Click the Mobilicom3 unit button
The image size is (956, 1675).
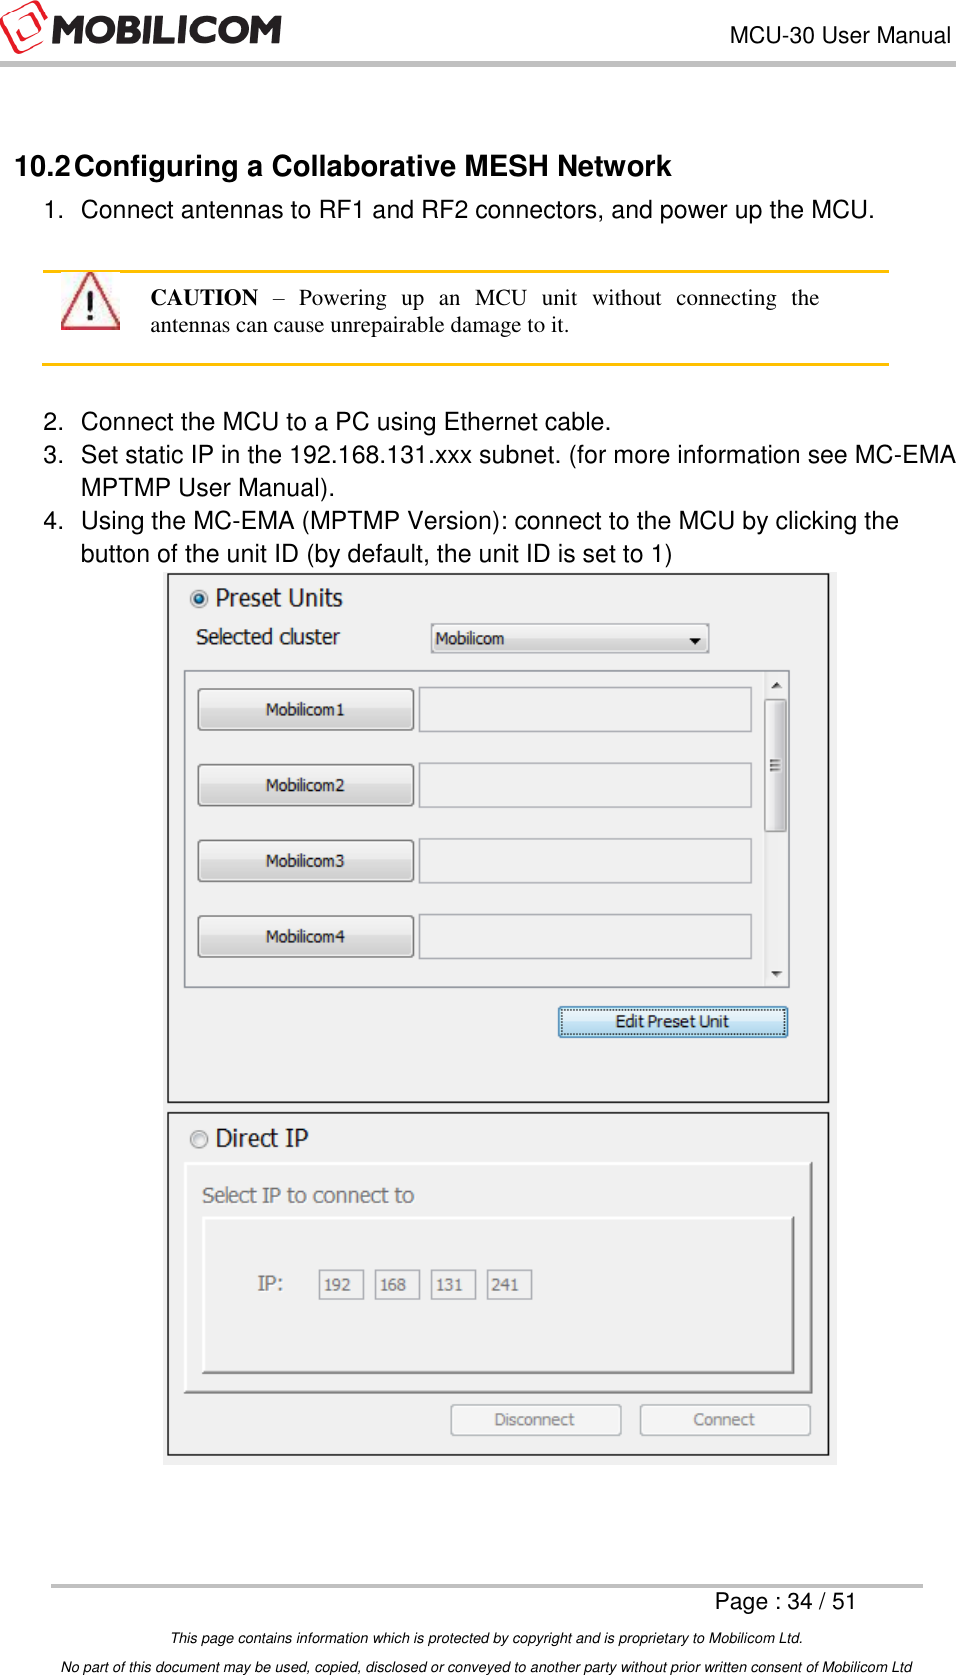click(305, 861)
